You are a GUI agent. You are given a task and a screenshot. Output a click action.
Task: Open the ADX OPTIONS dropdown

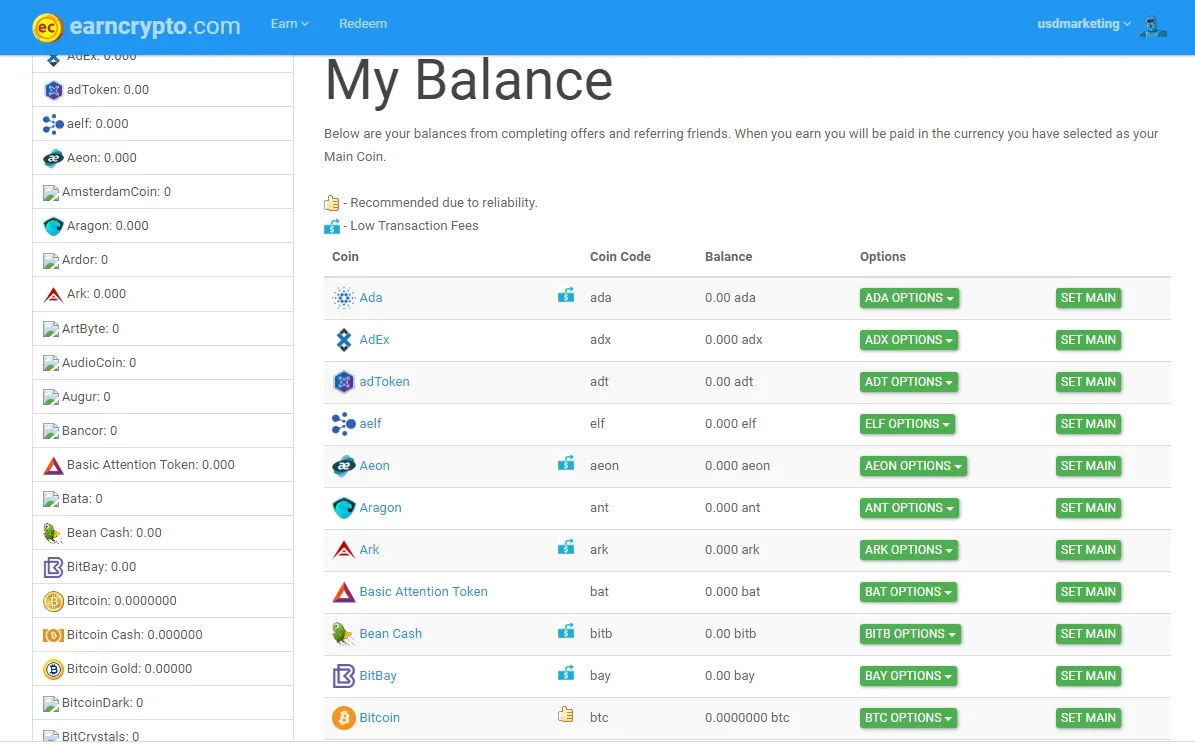pos(908,340)
